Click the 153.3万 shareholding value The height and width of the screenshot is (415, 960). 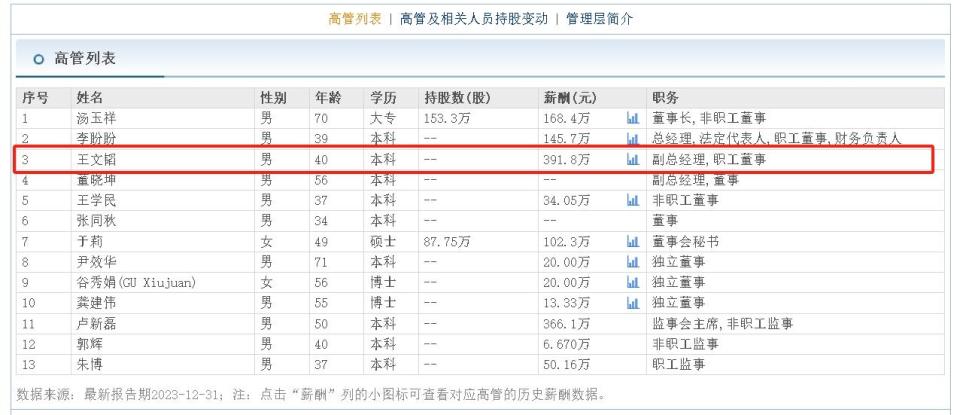point(447,119)
